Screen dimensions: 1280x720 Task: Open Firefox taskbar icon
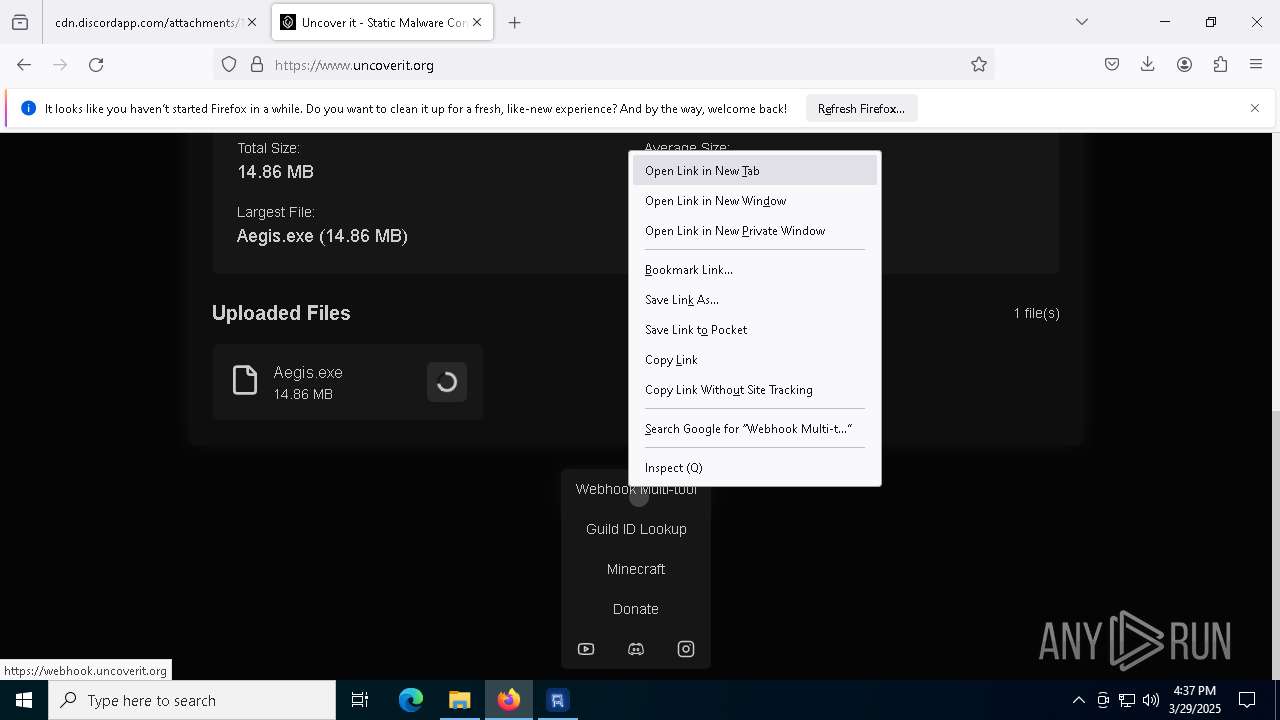509,700
